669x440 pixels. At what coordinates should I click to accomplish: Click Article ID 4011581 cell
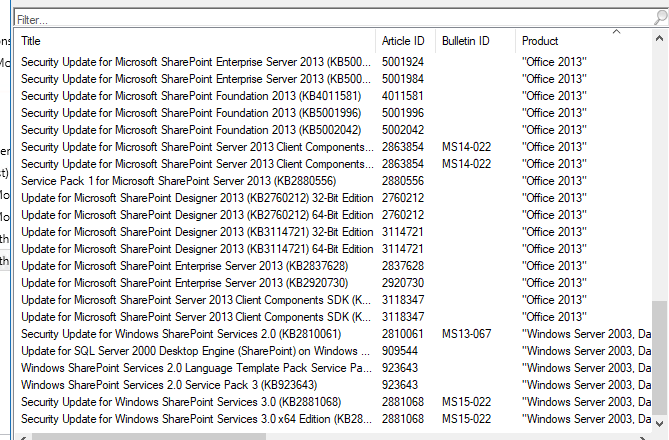coord(403,96)
